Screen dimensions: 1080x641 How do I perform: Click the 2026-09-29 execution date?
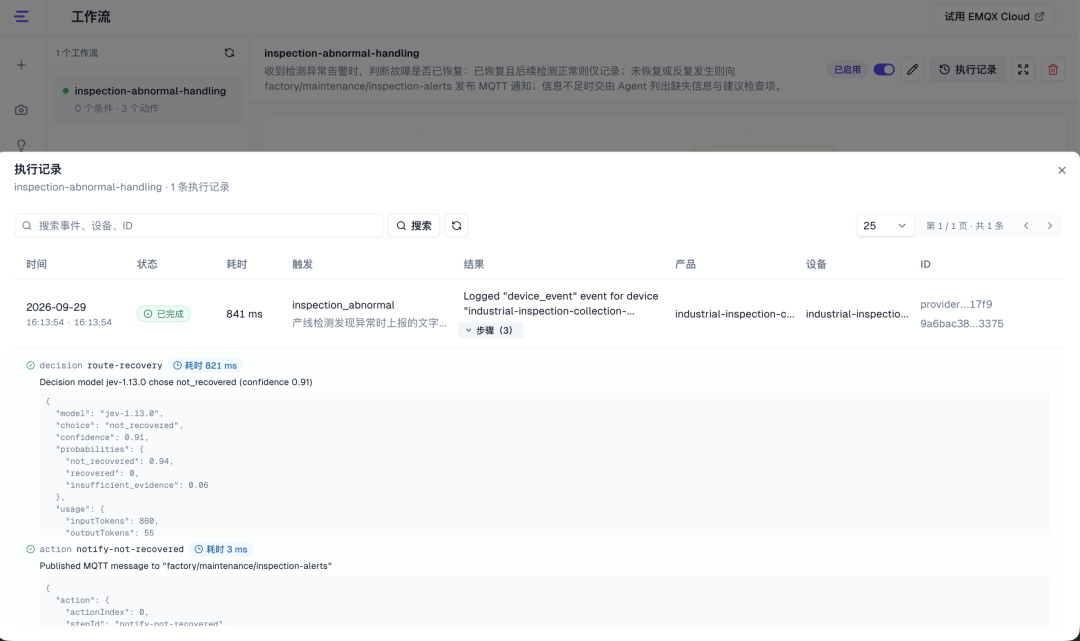pyautogui.click(x=56, y=307)
